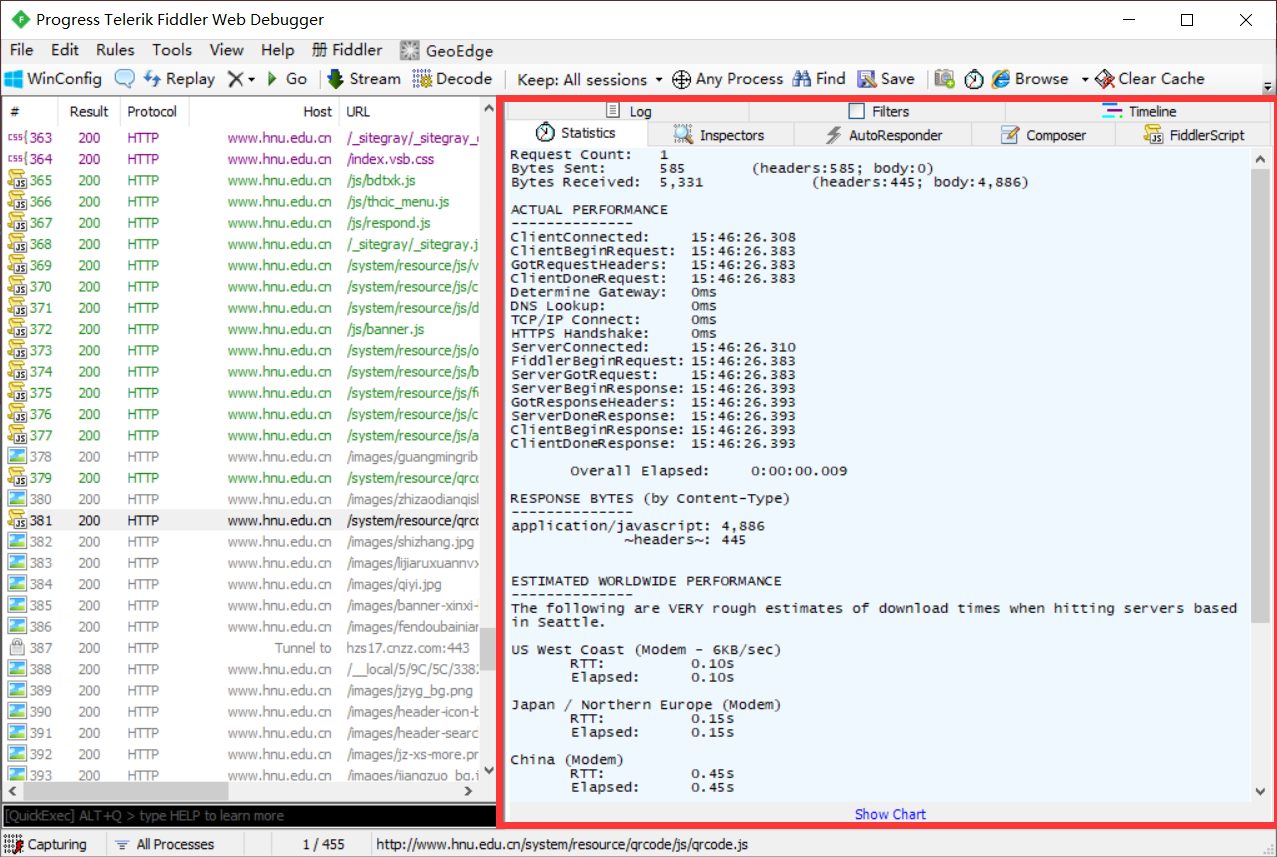Open the Rules menu
The height and width of the screenshot is (857, 1277).
click(x=115, y=50)
